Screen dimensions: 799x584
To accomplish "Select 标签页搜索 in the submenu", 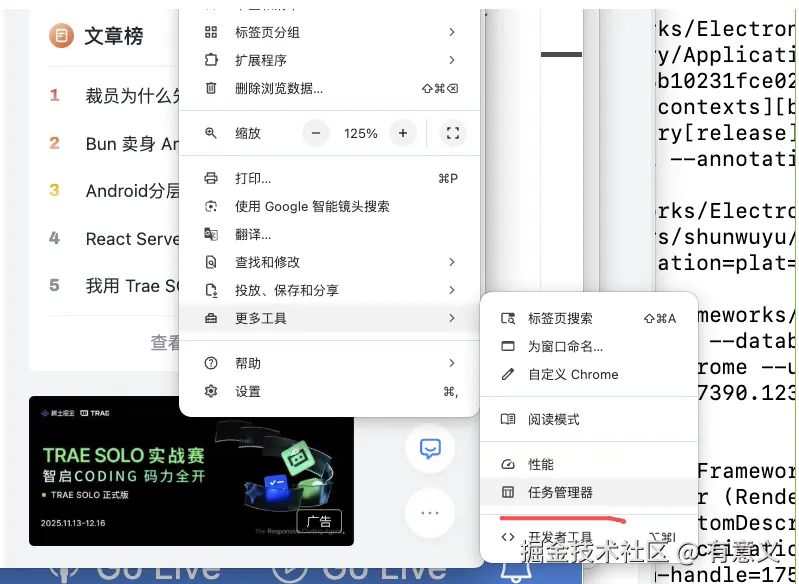I will pos(589,318).
